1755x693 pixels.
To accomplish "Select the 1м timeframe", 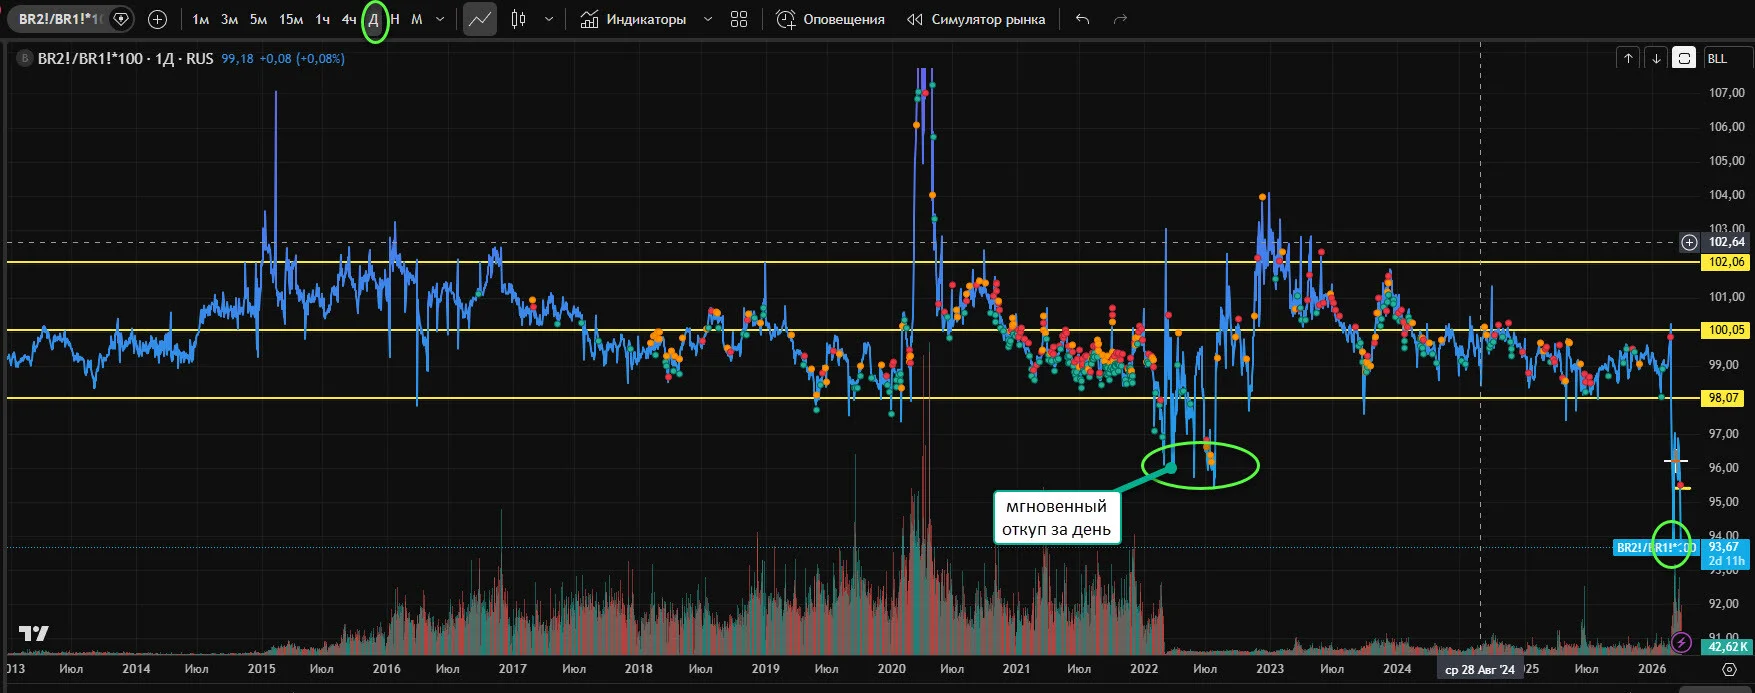I will coord(200,19).
